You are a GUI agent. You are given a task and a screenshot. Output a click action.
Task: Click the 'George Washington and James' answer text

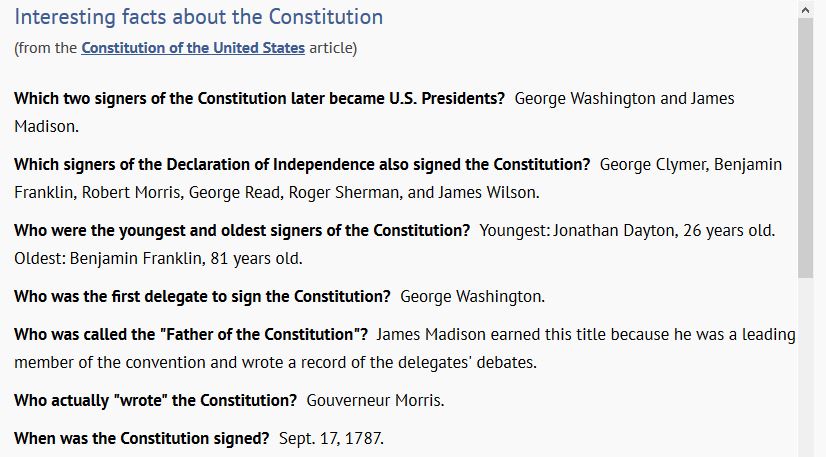(624, 98)
